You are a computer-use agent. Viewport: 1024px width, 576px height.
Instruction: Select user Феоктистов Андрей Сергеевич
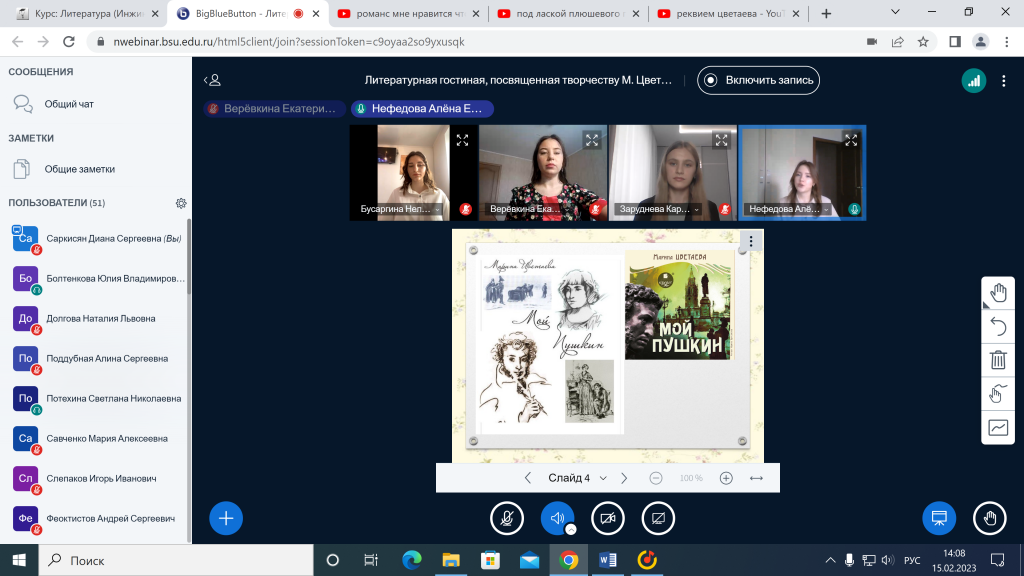(98, 519)
